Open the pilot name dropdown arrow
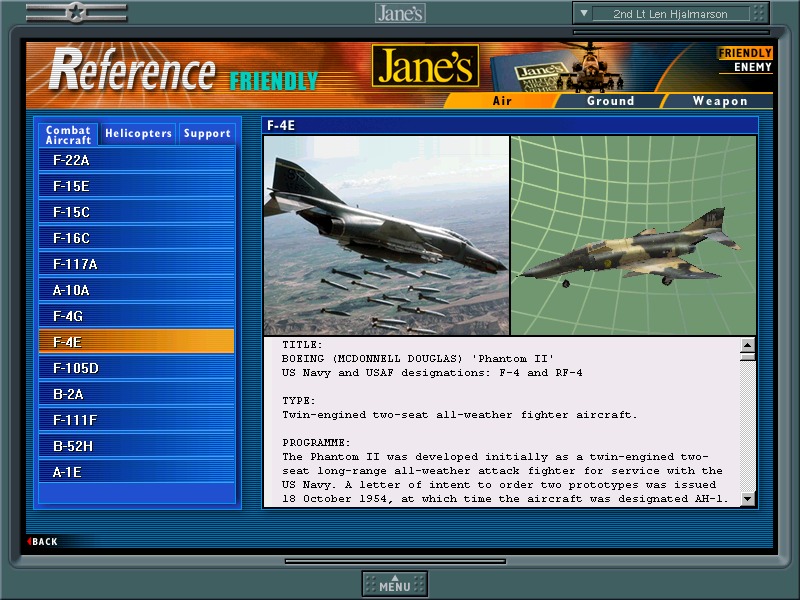This screenshot has width=800, height=600. [584, 14]
